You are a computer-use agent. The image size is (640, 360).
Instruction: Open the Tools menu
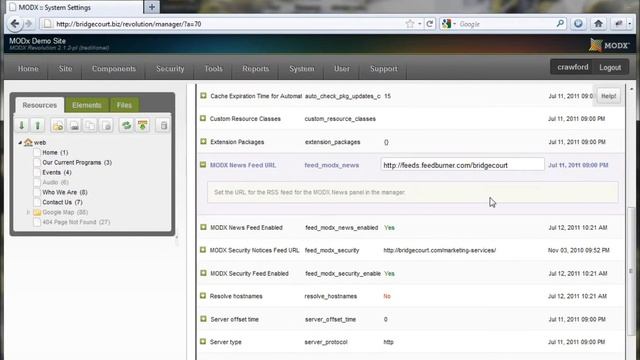coord(213,69)
